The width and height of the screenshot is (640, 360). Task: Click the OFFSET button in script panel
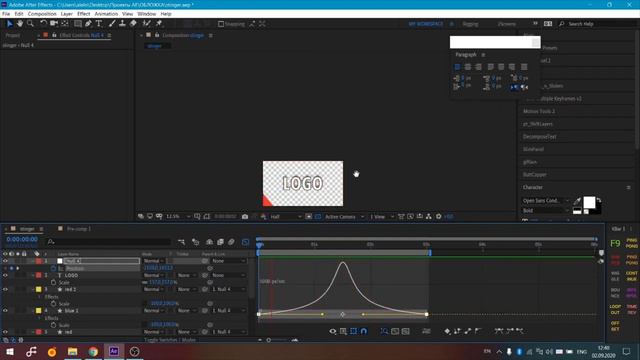coord(615,326)
